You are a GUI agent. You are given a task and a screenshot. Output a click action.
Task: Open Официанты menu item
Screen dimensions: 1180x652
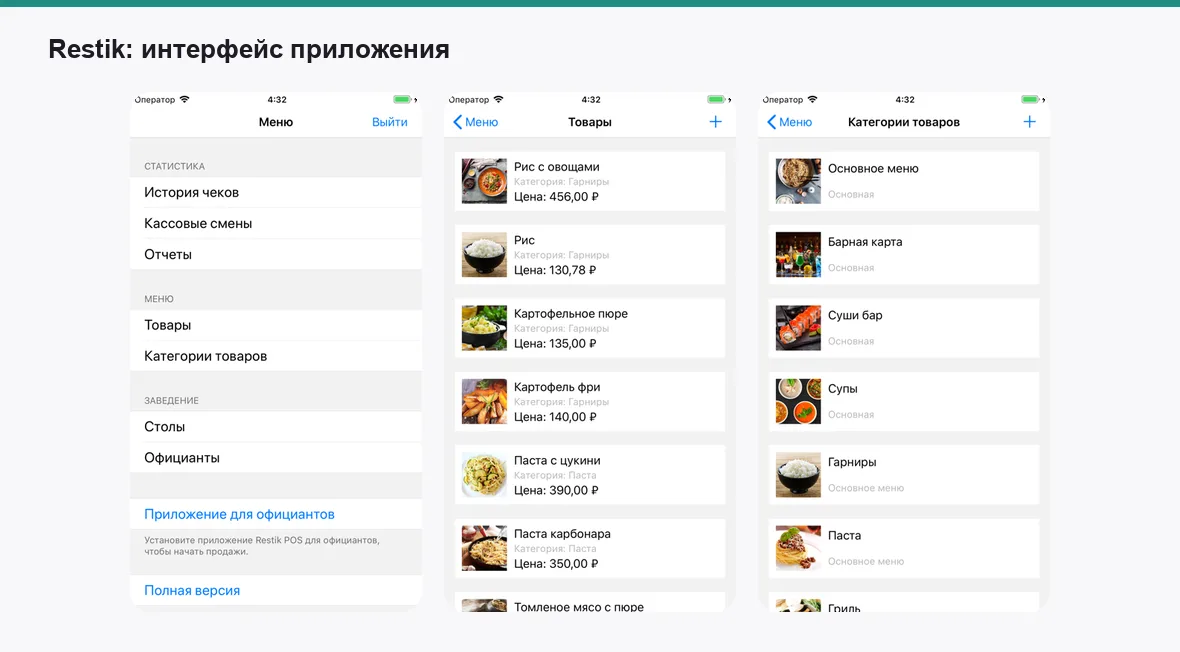275,458
